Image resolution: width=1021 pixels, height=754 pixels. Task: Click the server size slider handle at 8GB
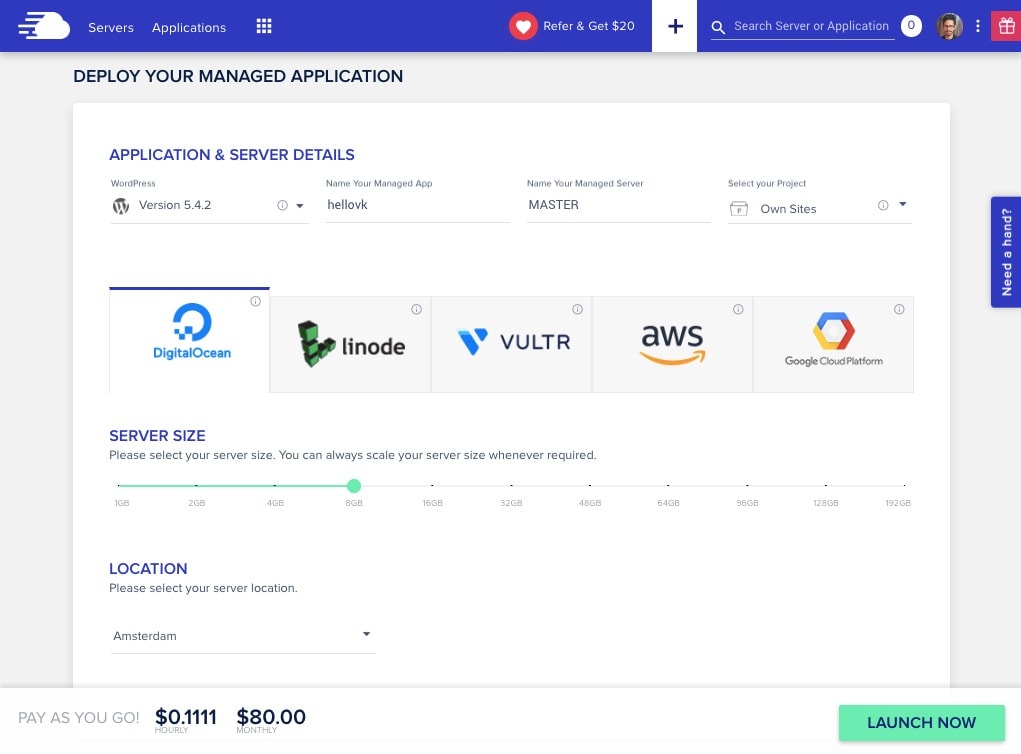pos(354,486)
